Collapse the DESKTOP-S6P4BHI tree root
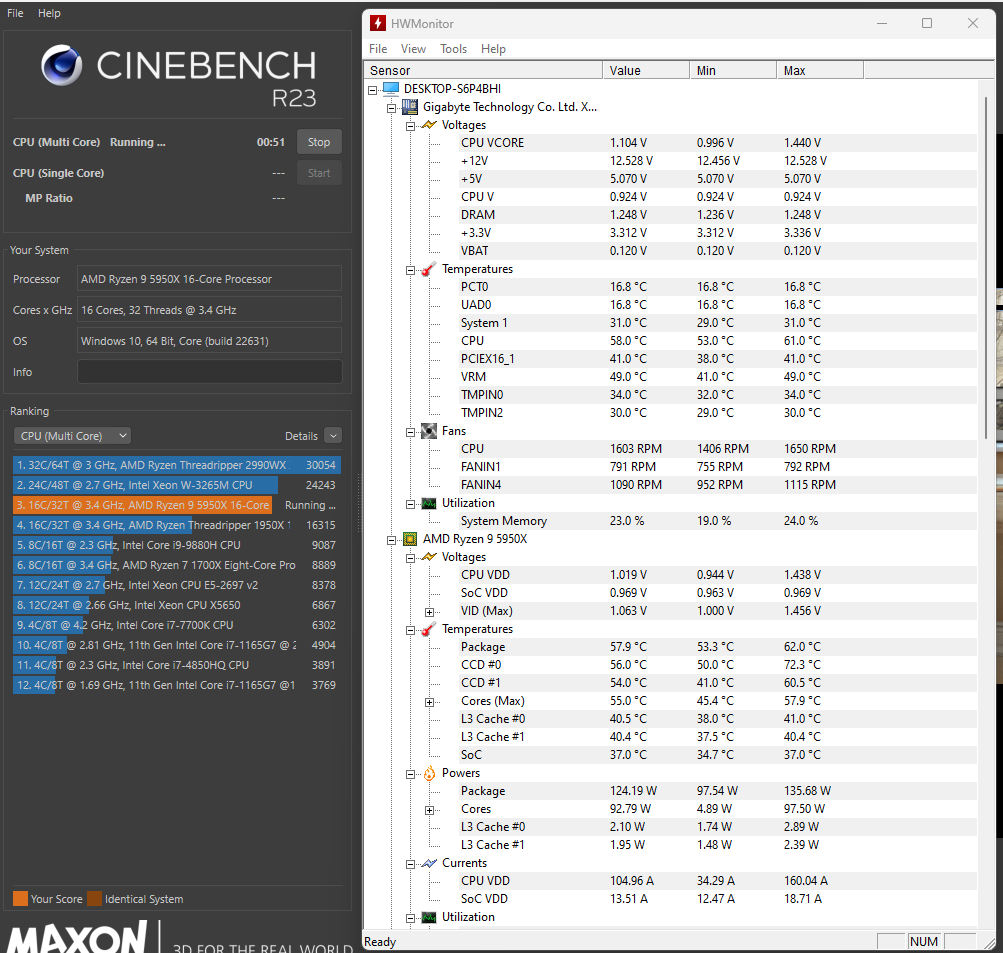This screenshot has height=953, width=1003. click(x=372, y=90)
